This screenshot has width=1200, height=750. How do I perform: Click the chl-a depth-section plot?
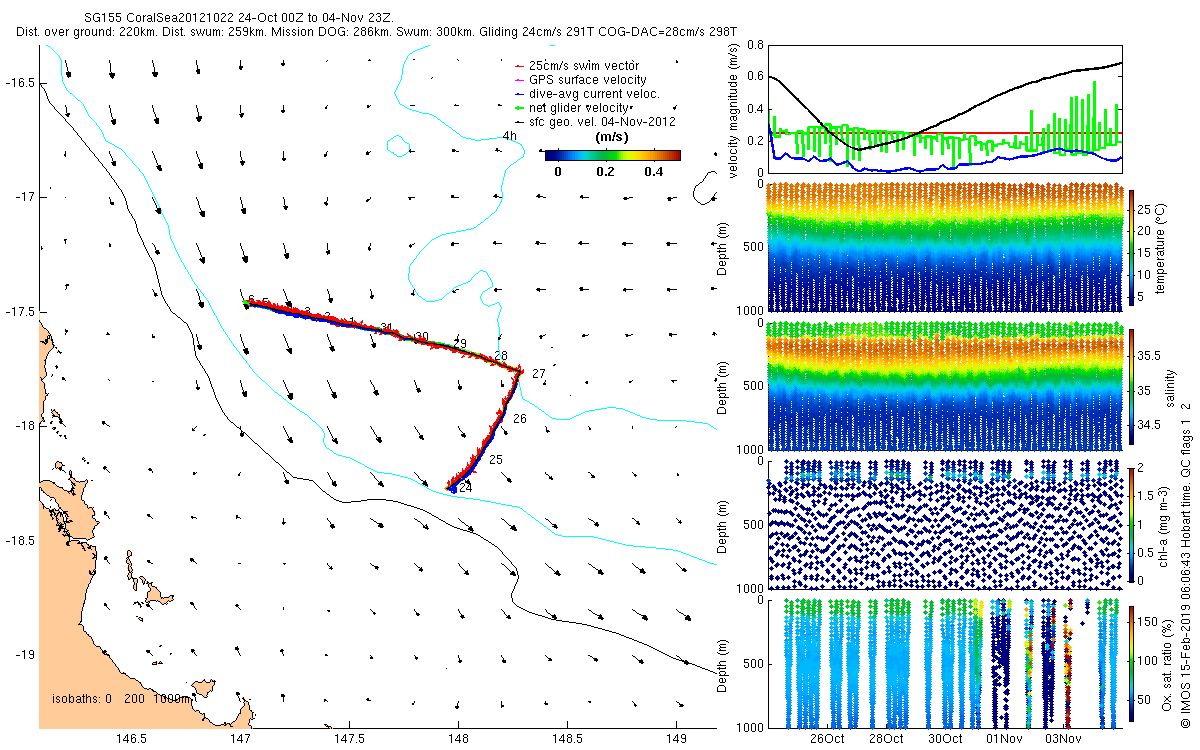click(x=944, y=524)
